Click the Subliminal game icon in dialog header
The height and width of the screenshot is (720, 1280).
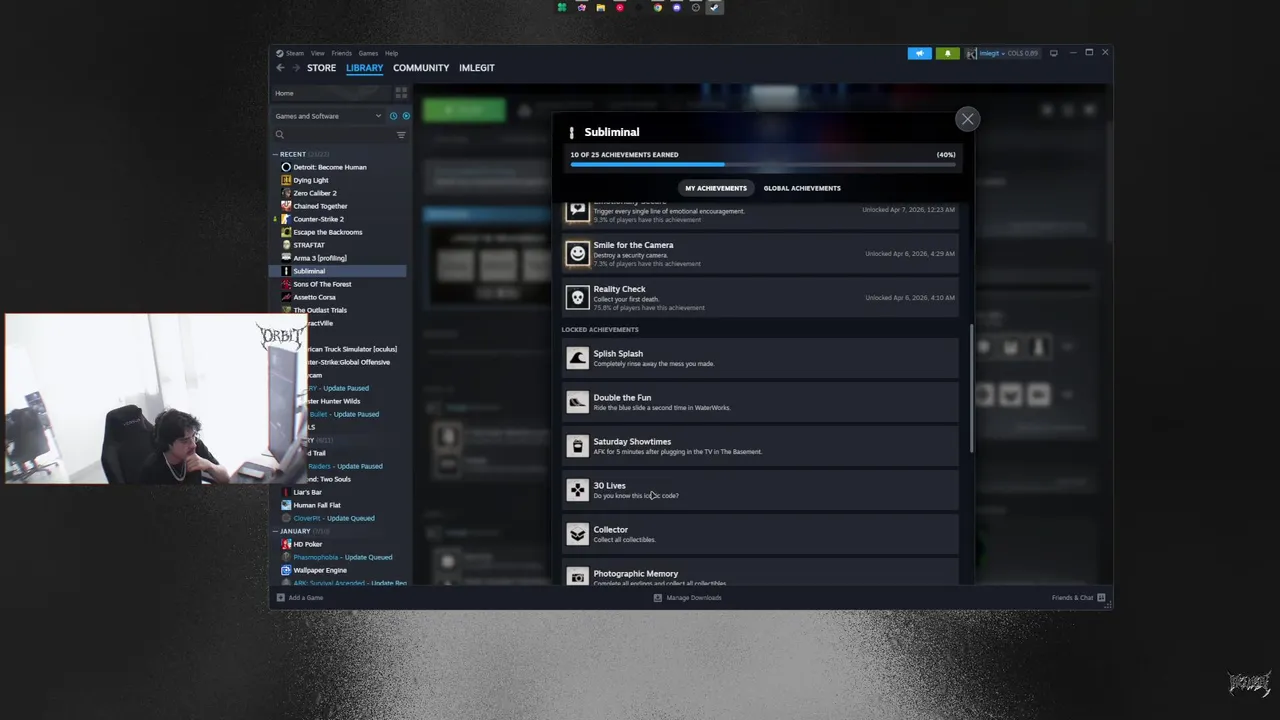coord(571,132)
